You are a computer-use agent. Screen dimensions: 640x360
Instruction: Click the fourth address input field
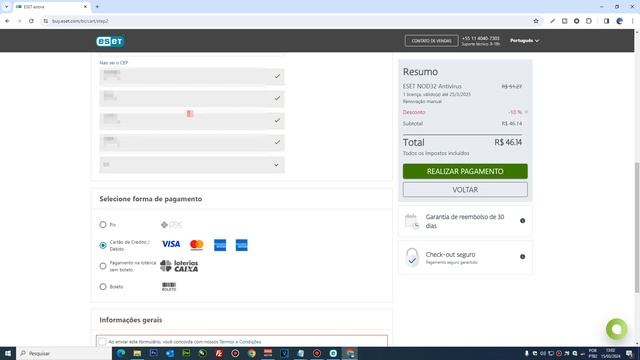(192, 142)
